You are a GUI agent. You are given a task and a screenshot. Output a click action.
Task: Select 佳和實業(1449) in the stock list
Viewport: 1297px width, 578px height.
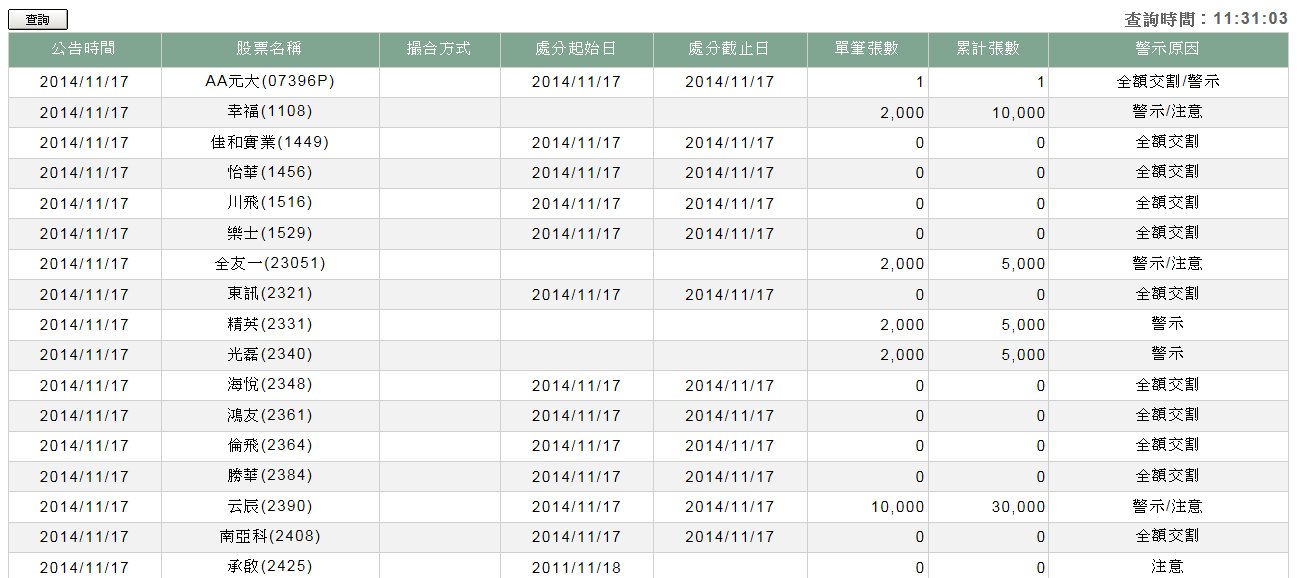269,143
